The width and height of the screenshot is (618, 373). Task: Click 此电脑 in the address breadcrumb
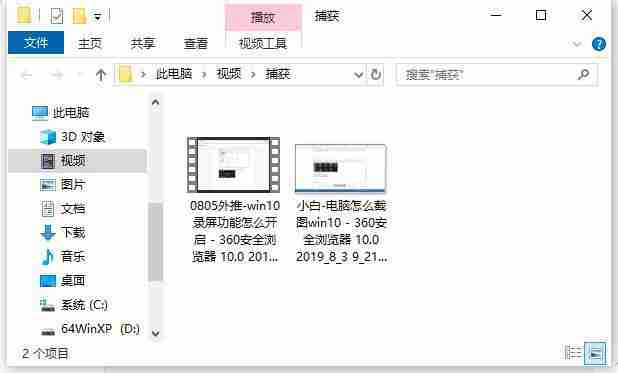[x=174, y=74]
